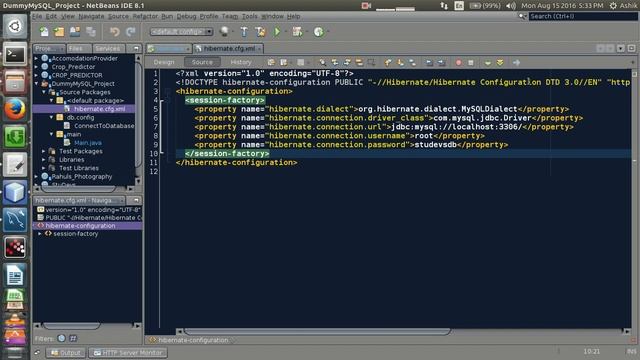This screenshot has width=640, height=360.
Task: Open the Debug menu
Action: (x=186, y=16)
